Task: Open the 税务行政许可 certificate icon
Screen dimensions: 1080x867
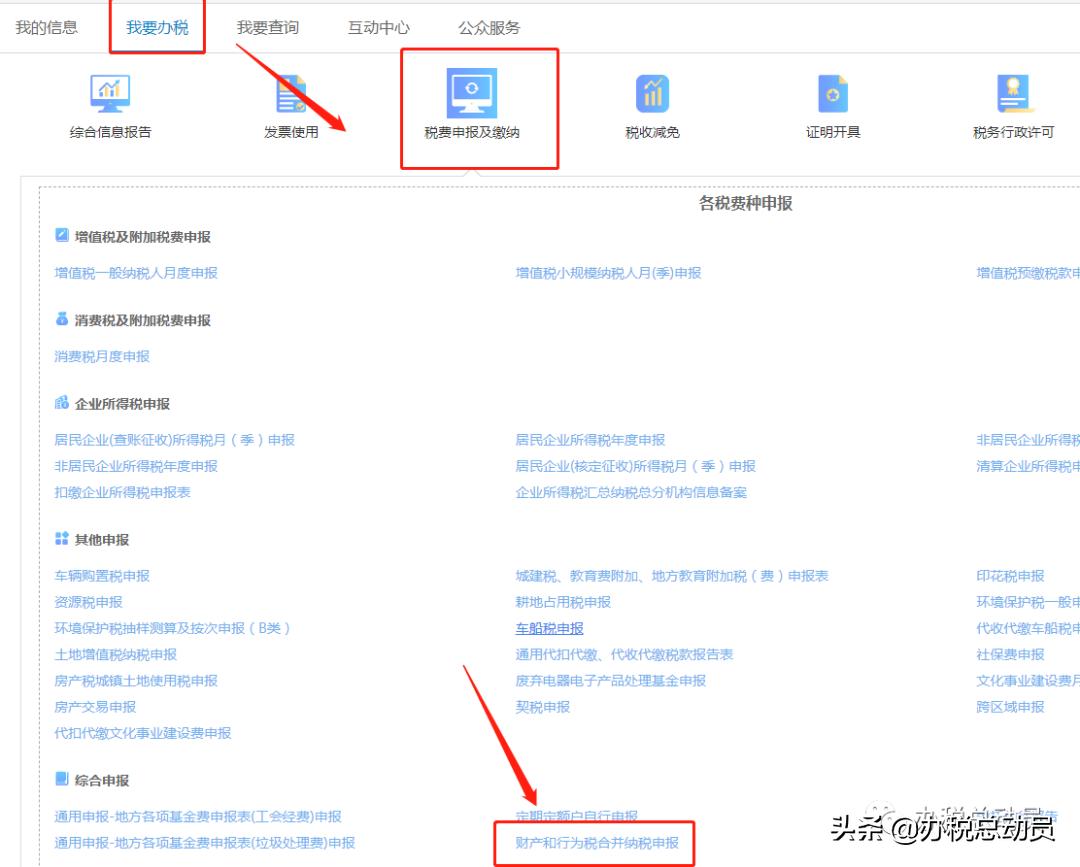Action: tap(1015, 93)
